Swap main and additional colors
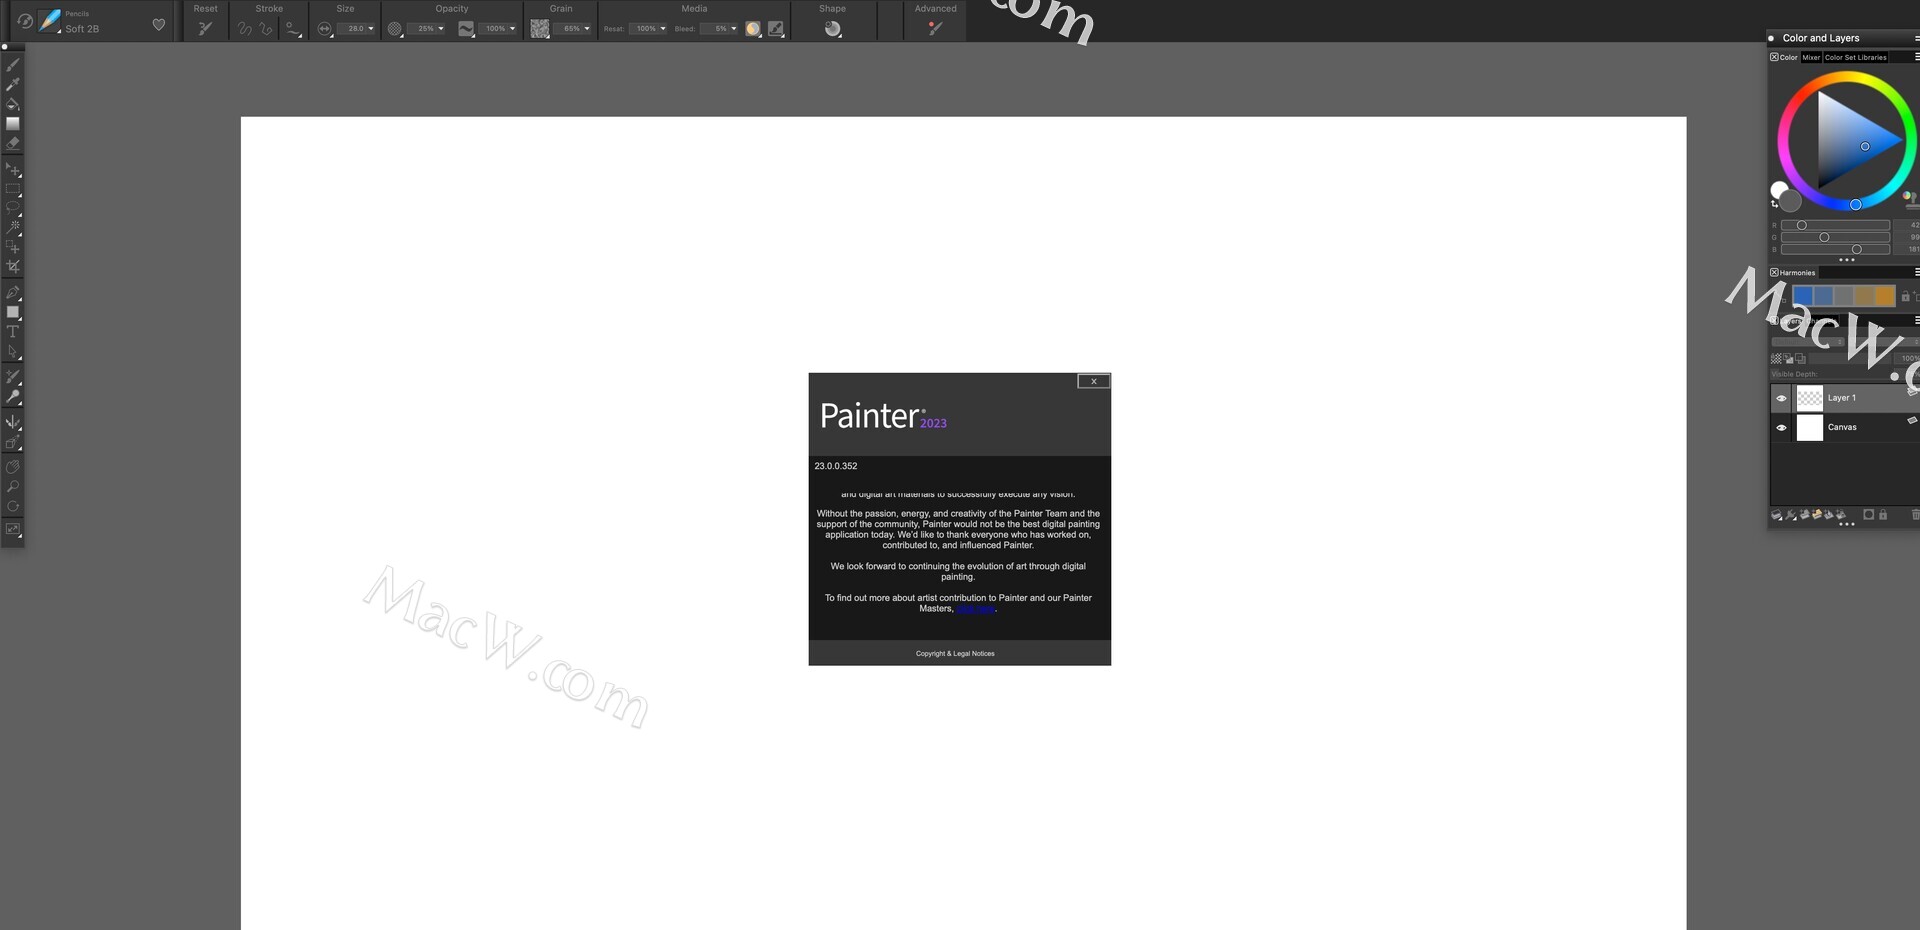1920x930 pixels. 1775,204
